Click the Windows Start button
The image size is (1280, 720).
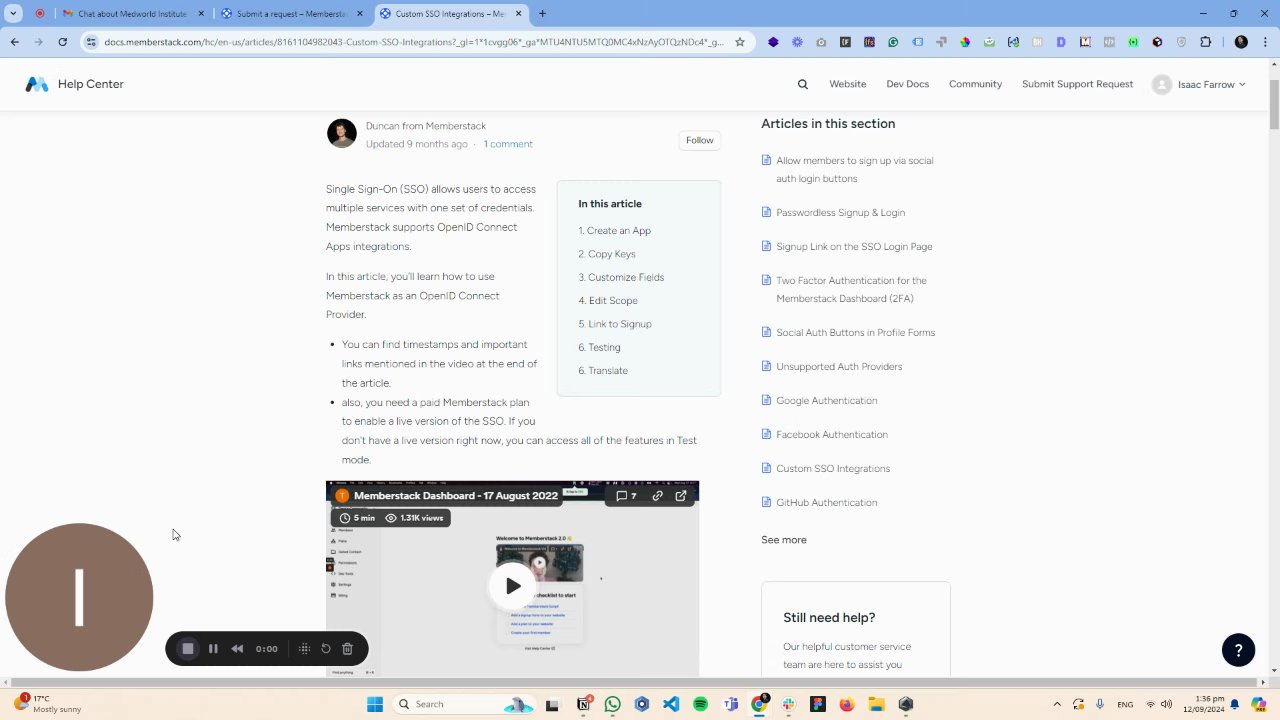pyautogui.click(x=375, y=704)
